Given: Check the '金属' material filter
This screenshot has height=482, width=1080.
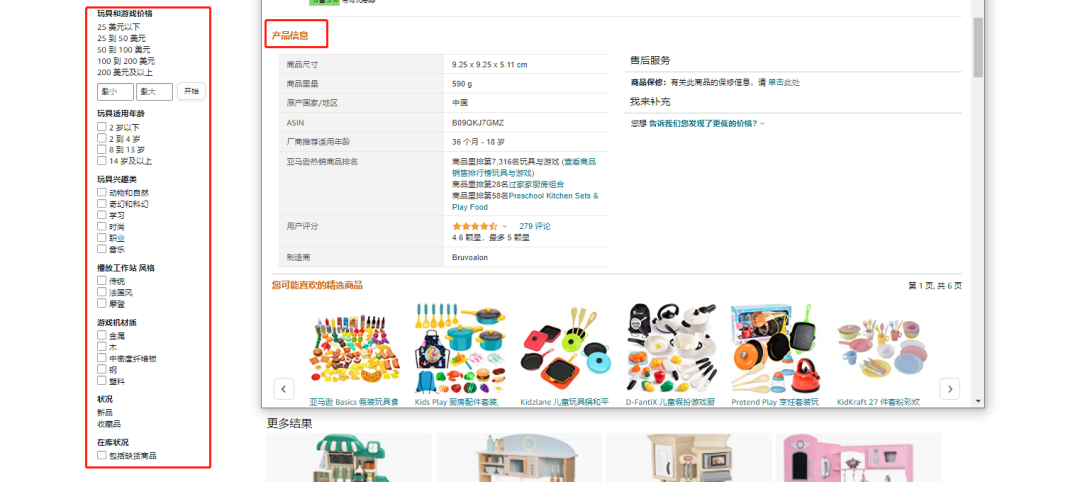Looking at the screenshot, I should (x=102, y=335).
